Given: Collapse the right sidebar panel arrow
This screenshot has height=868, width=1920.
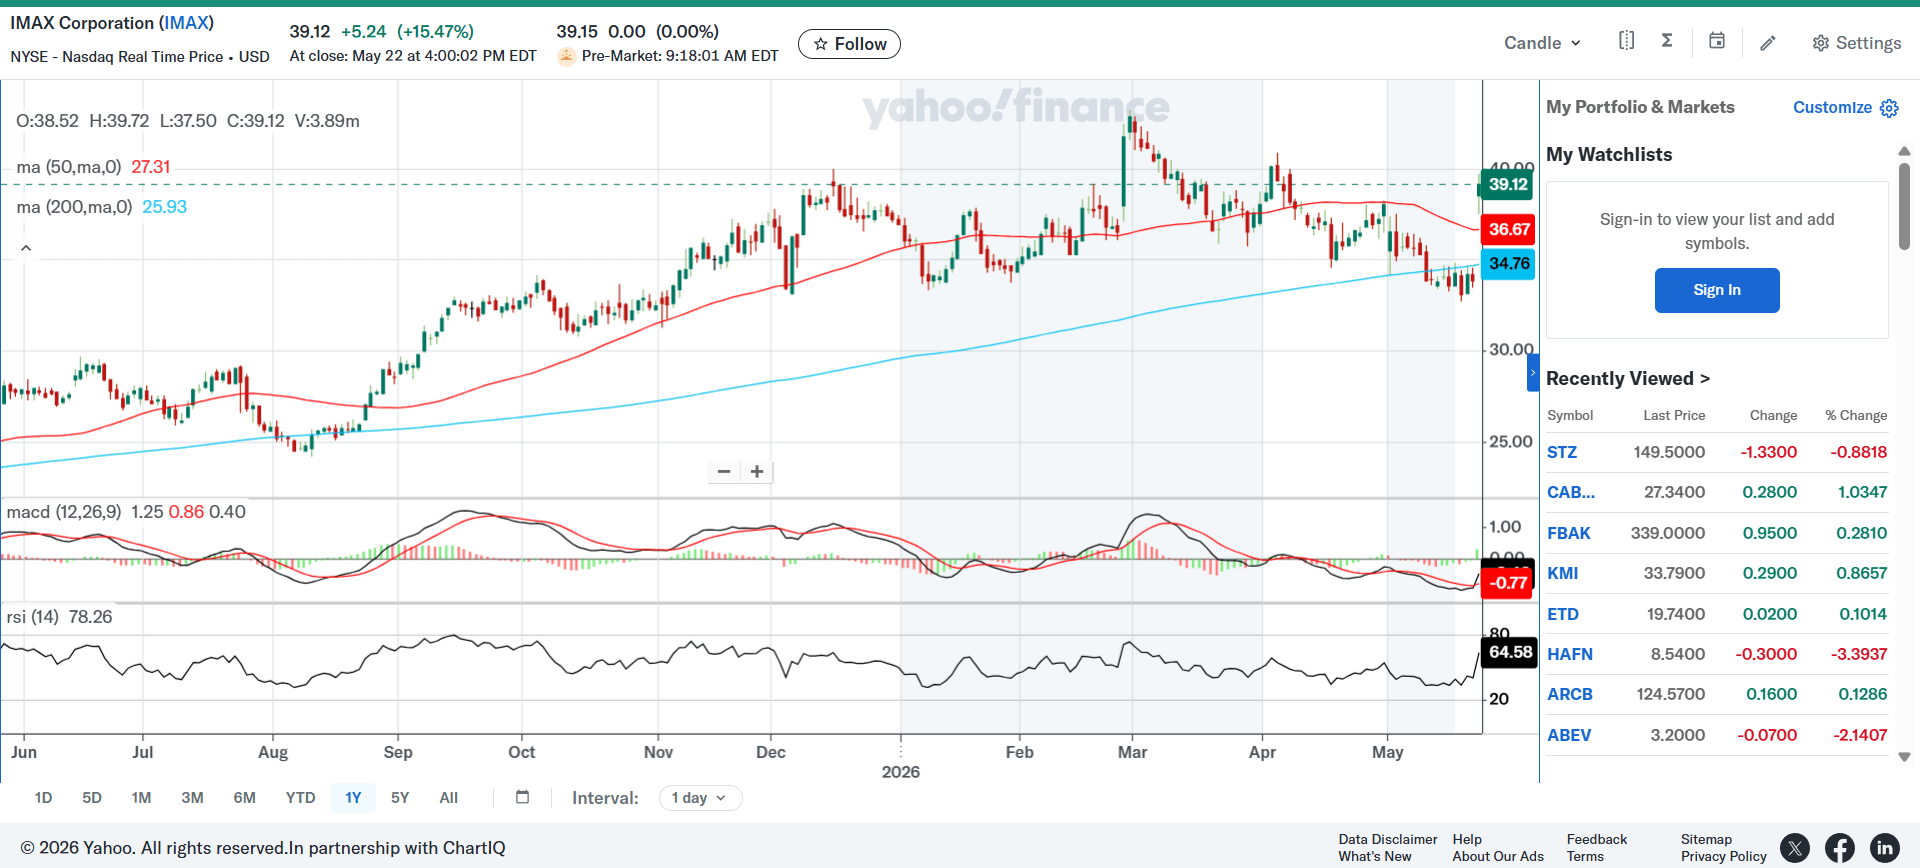Looking at the screenshot, I should coord(1533,373).
